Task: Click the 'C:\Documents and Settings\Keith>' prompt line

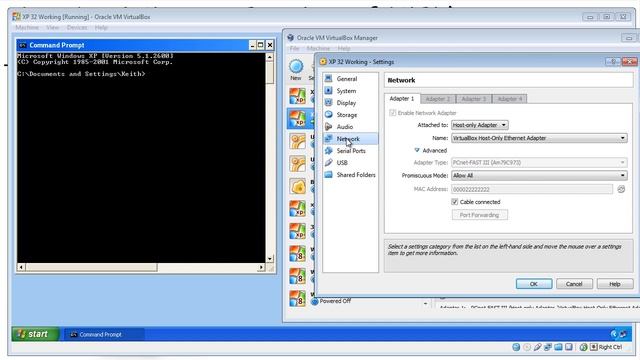Action: point(81,74)
